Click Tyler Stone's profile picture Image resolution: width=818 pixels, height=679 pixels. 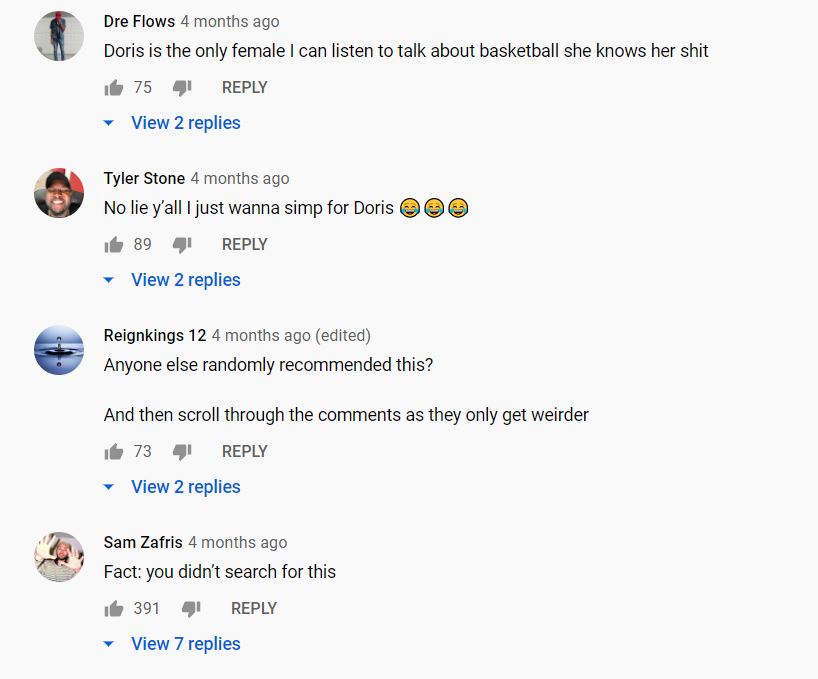(x=59, y=193)
